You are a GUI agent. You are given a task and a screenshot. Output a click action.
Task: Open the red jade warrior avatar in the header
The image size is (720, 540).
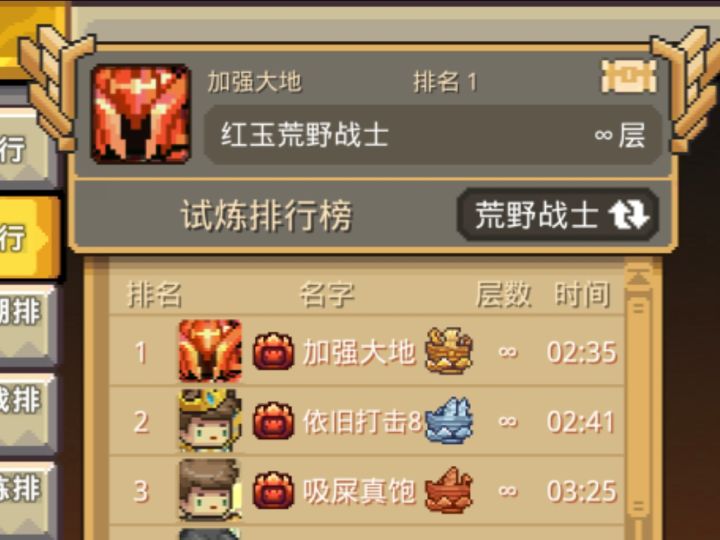click(x=141, y=114)
